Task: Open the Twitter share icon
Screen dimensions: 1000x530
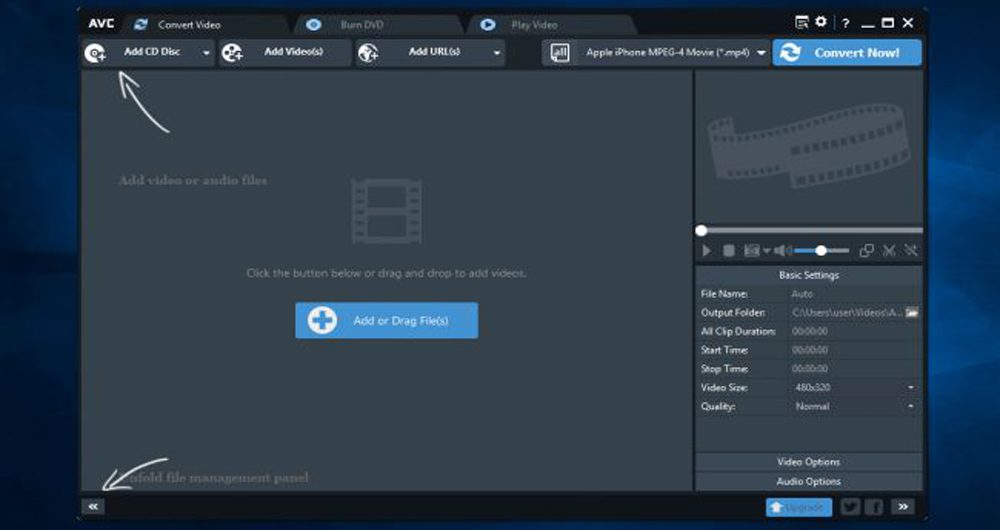Action: 850,507
